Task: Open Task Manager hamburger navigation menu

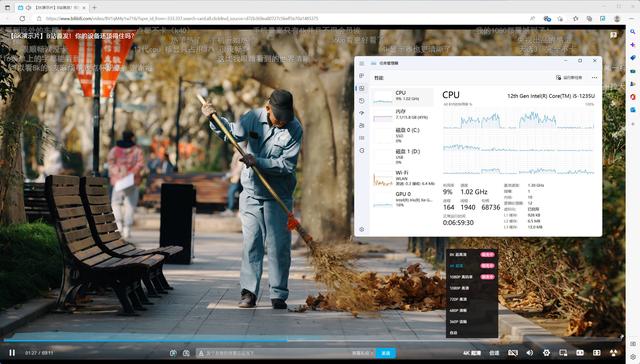Action: 362,63
